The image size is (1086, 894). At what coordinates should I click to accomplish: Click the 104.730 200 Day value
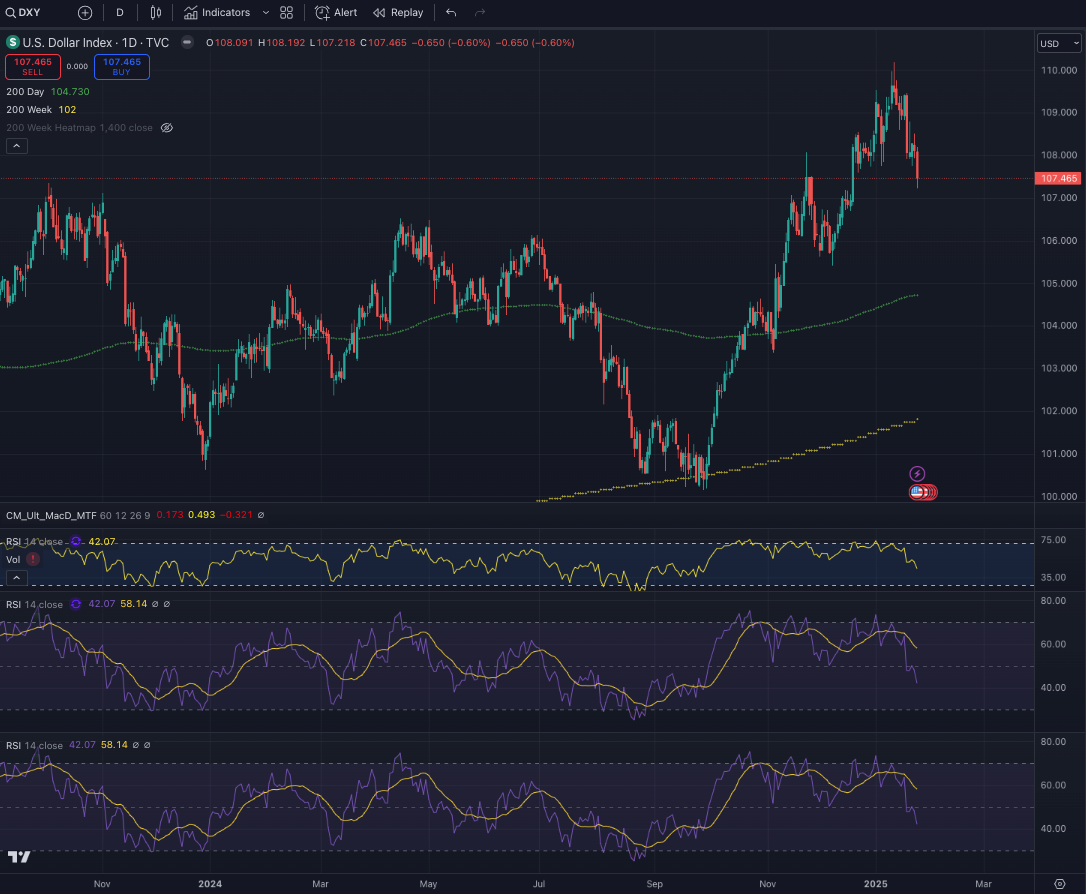tap(70, 91)
